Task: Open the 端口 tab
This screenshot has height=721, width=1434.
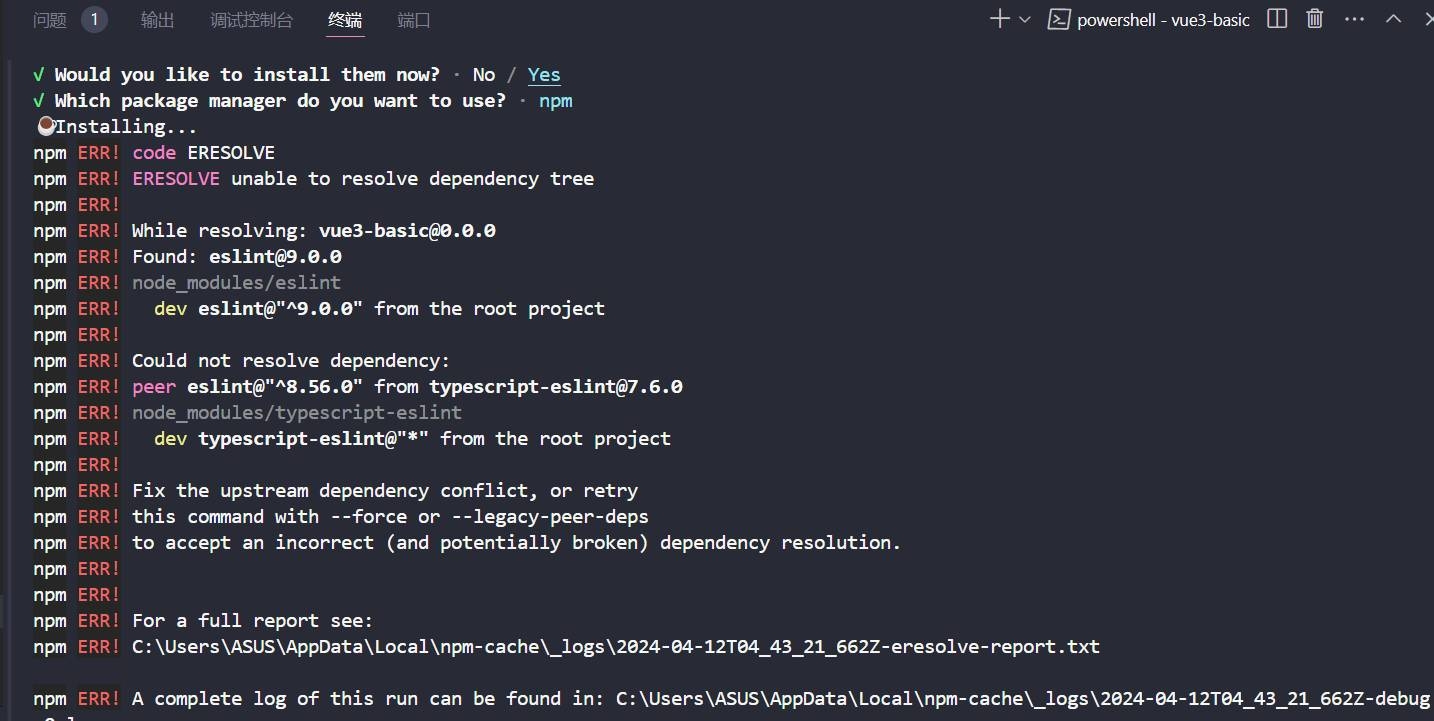Action: [x=414, y=20]
